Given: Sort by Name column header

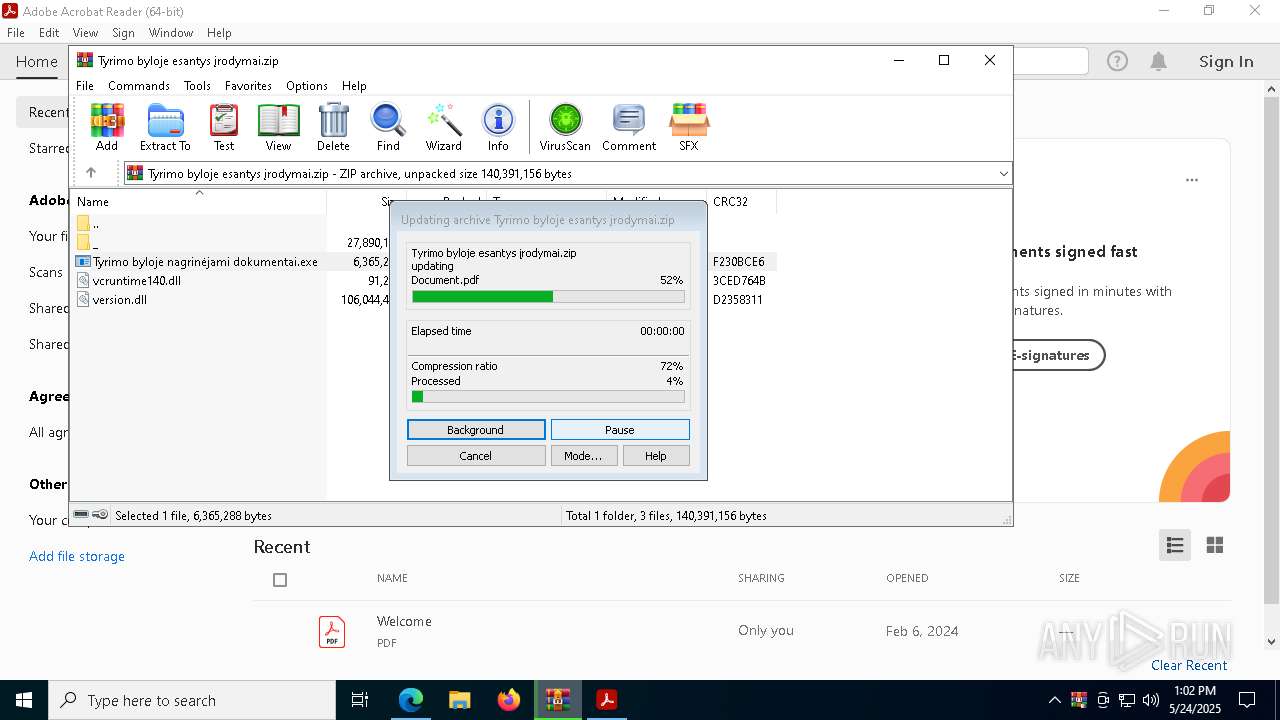Looking at the screenshot, I should click(198, 201).
